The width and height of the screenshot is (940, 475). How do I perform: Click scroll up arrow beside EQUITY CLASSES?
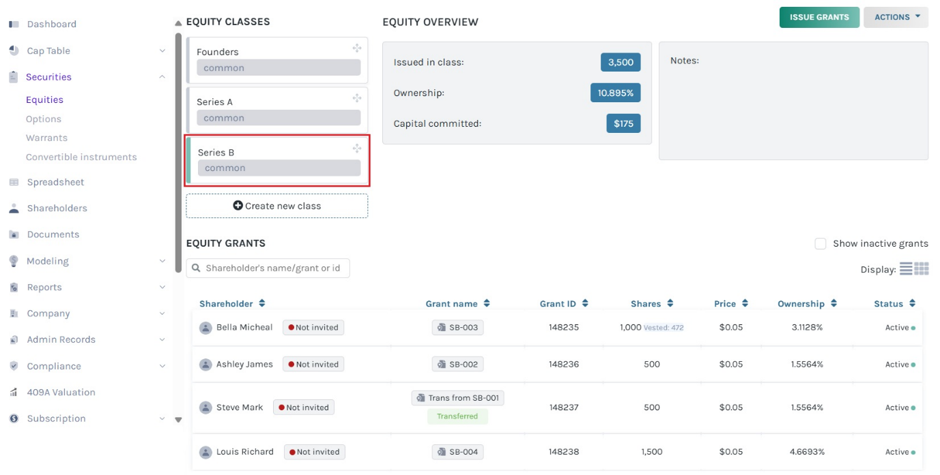[x=178, y=23]
